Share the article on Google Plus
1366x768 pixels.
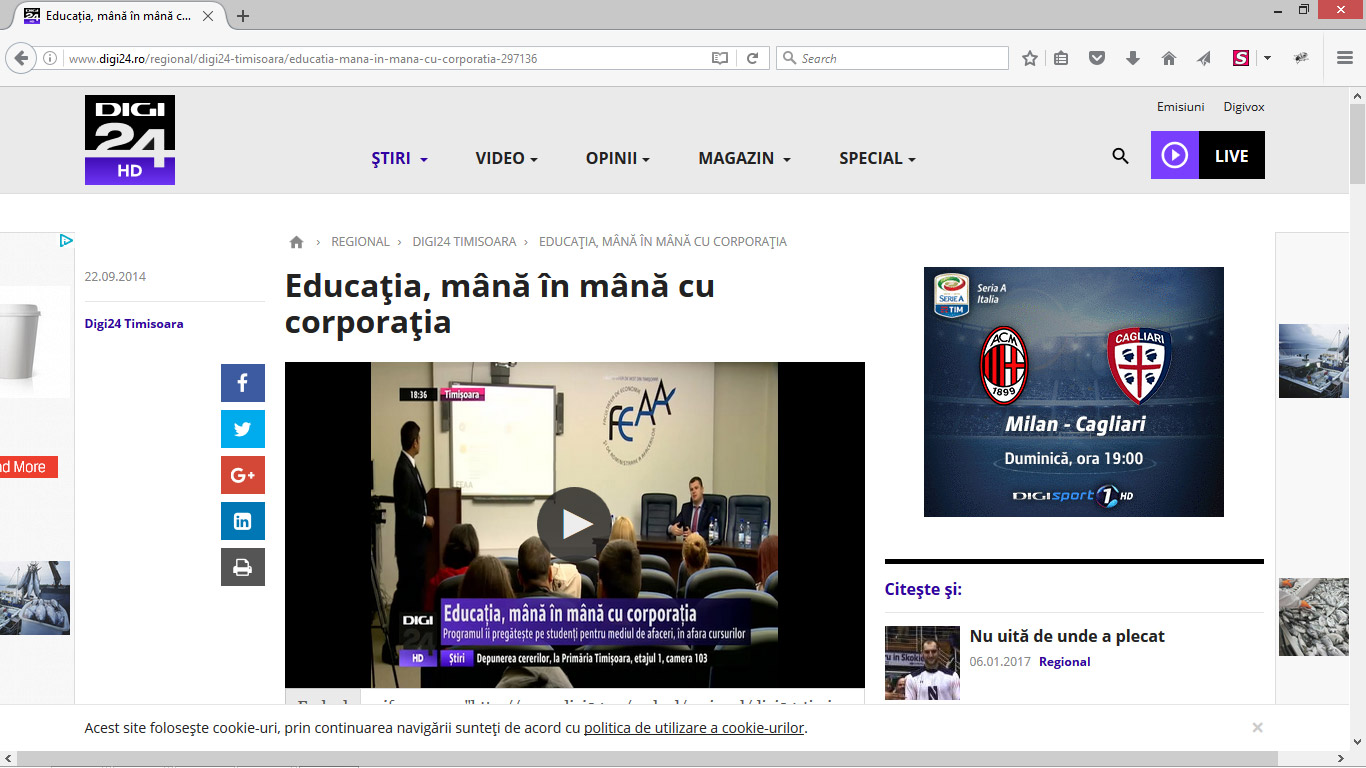pos(243,475)
